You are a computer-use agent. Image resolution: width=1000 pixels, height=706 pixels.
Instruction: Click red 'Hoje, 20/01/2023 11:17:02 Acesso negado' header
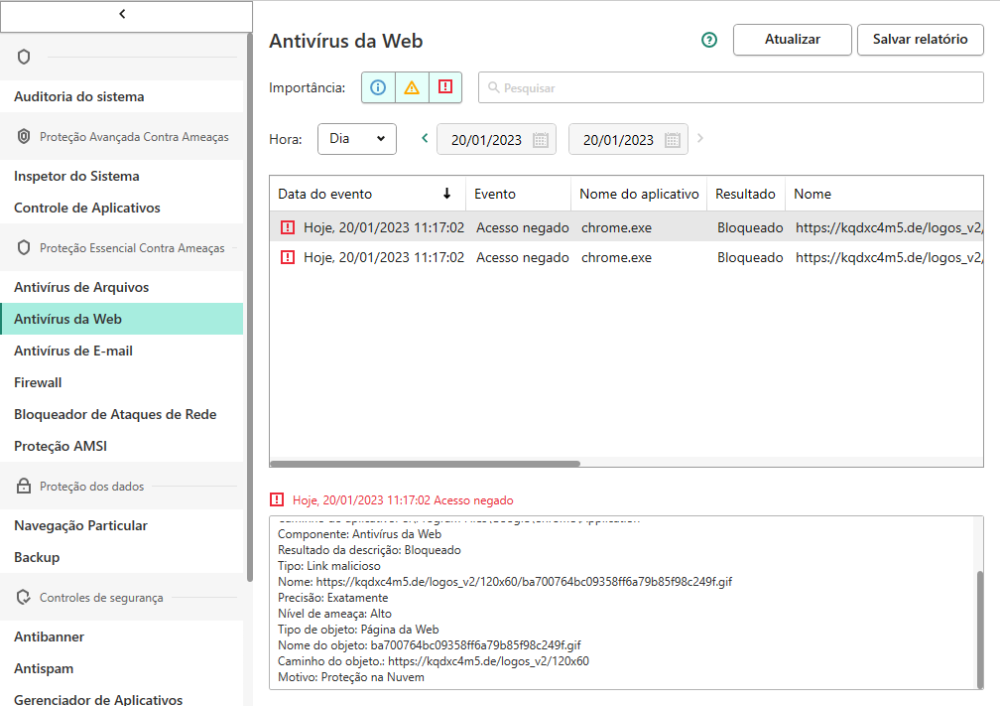tap(403, 500)
